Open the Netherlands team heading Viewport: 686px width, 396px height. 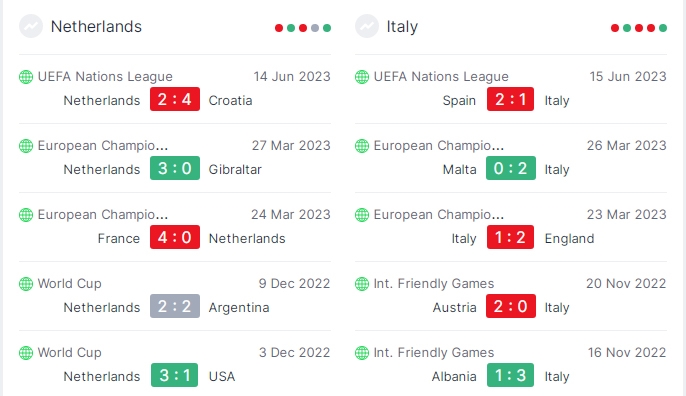click(96, 27)
